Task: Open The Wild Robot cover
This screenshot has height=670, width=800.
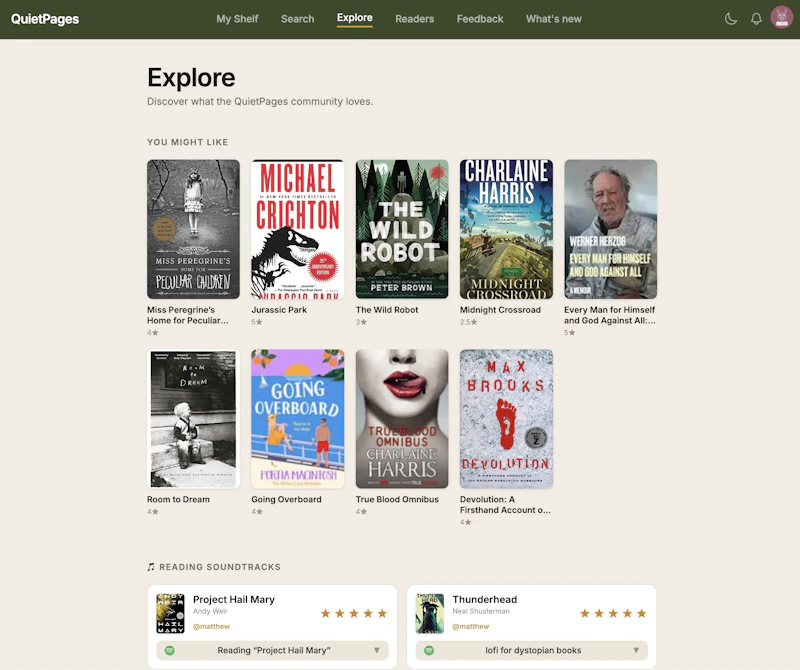Action: (x=402, y=229)
